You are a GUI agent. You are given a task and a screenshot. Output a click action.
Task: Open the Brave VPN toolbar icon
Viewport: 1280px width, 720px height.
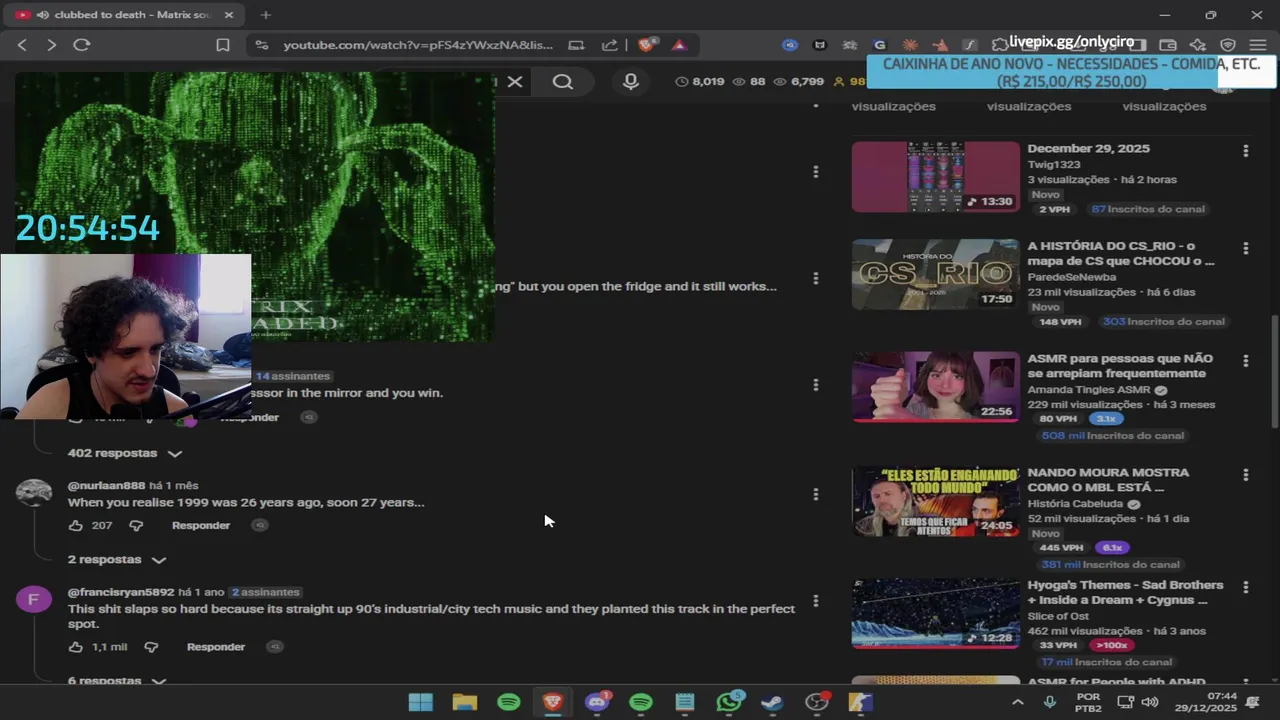(x=1229, y=45)
